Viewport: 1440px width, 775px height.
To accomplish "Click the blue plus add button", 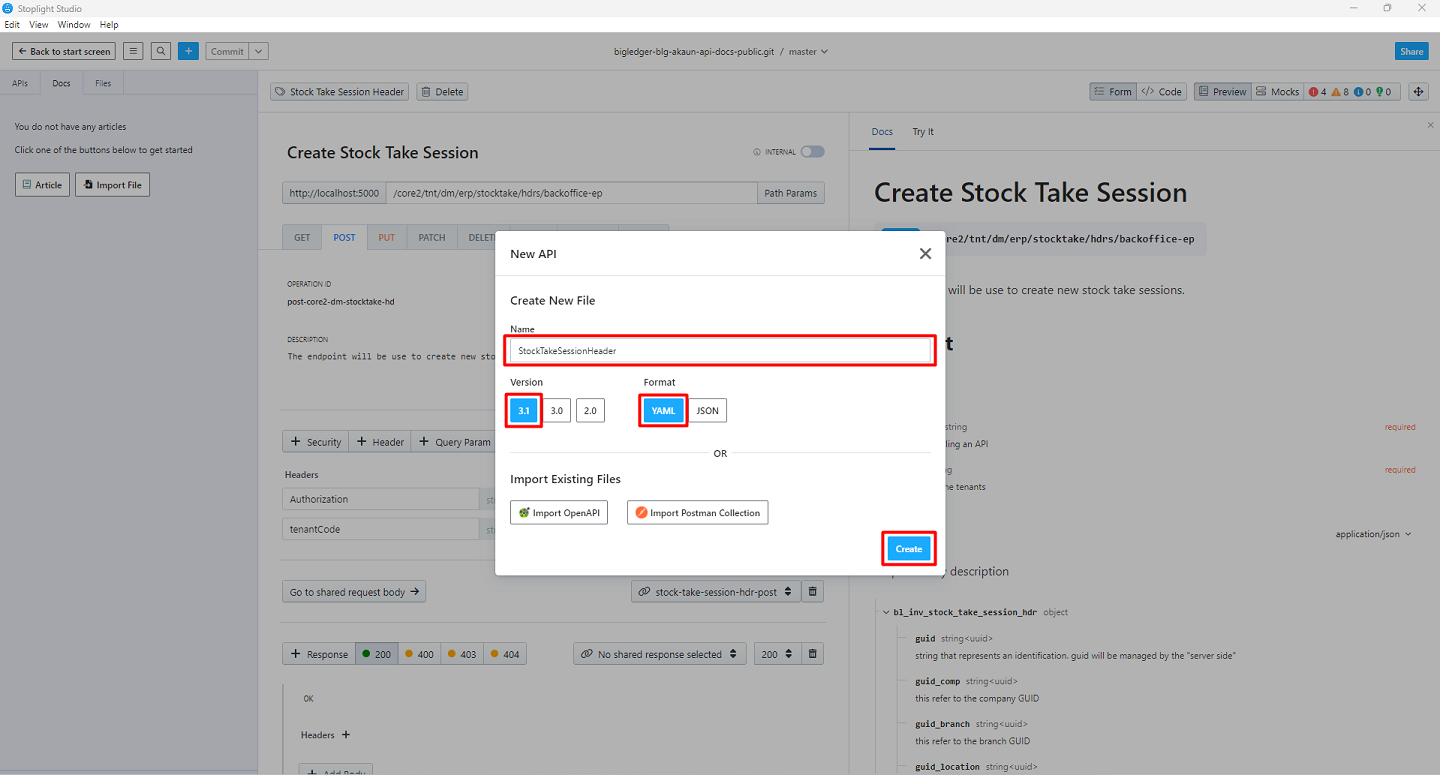I will (x=188, y=51).
